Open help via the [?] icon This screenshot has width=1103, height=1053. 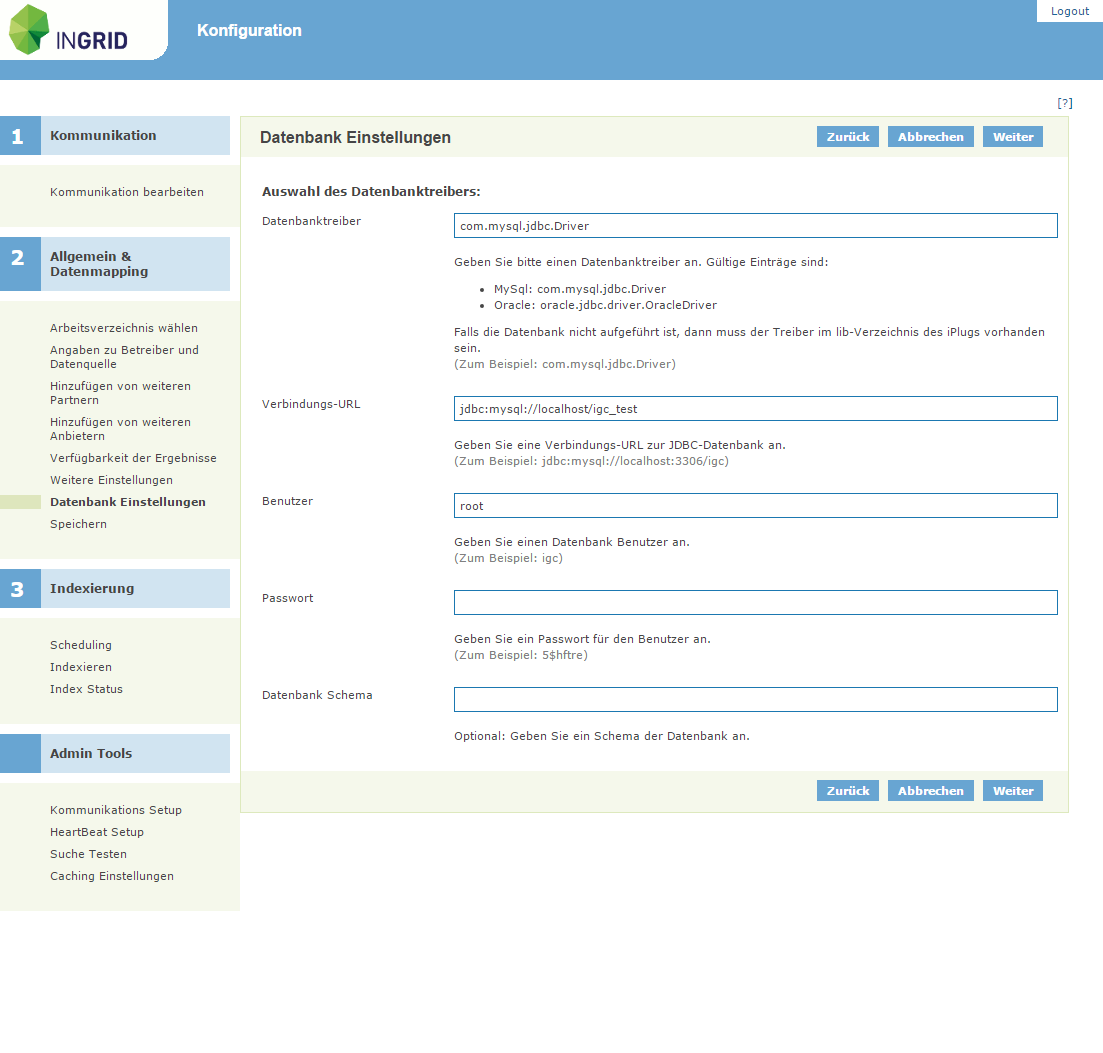(x=1065, y=102)
